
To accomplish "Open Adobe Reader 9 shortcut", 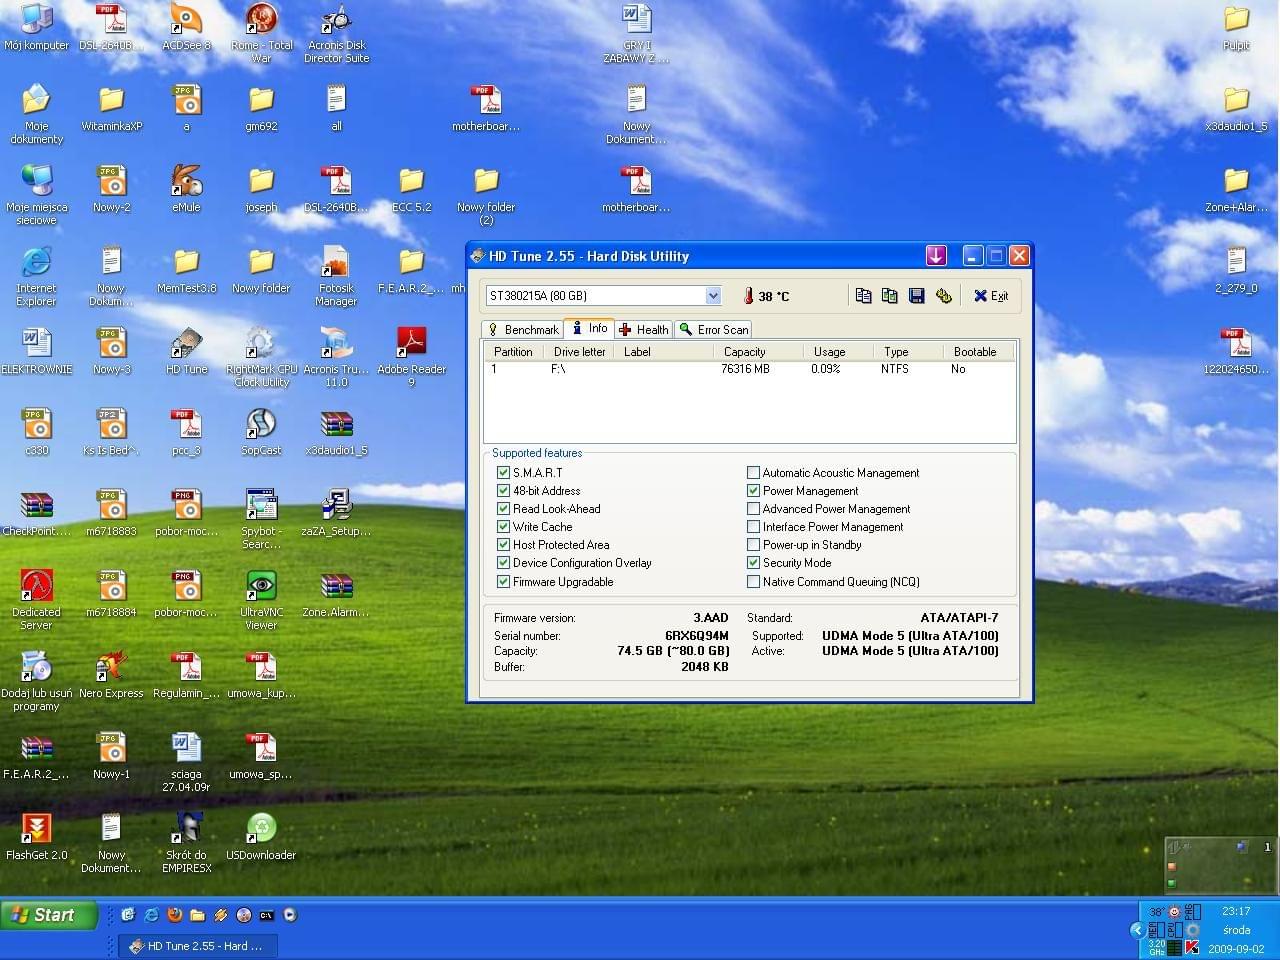I will click(x=411, y=357).
